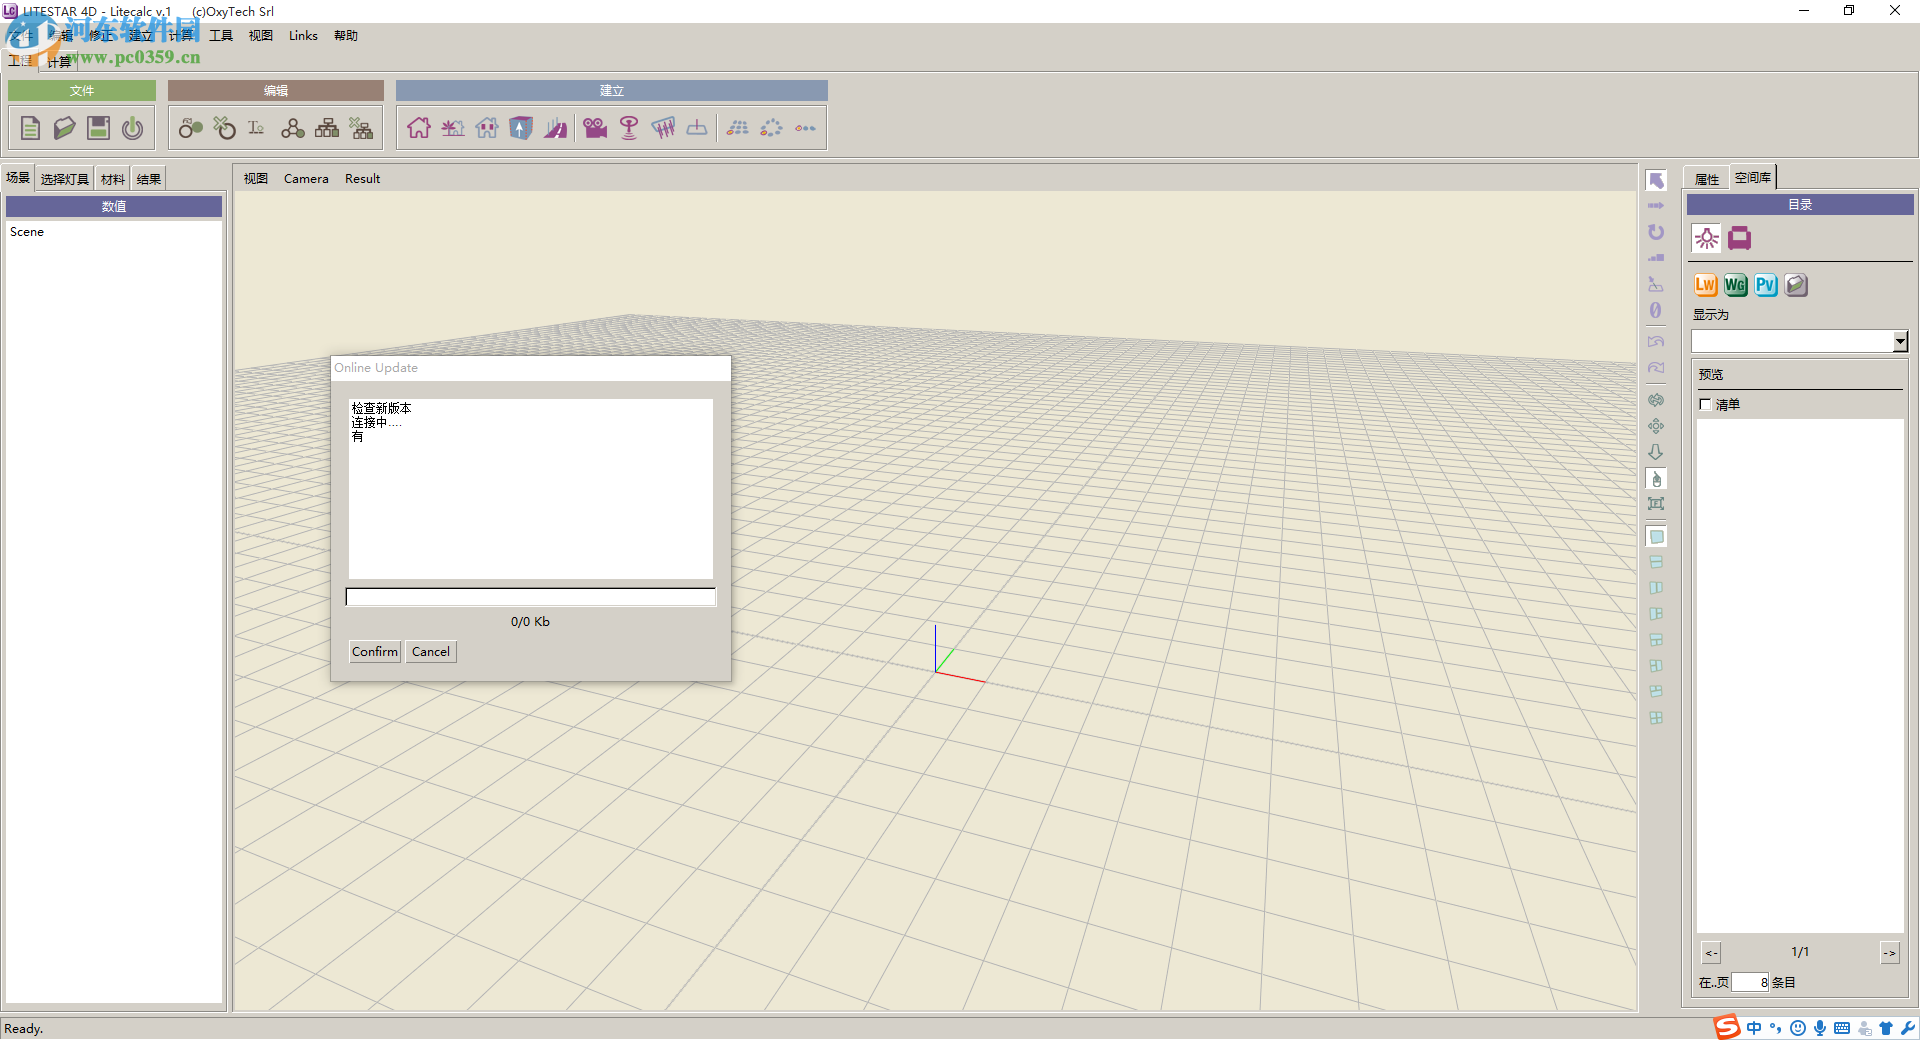This screenshot has height=1040, width=1920.
Task: Expand the 显示为 dropdown list
Action: (1900, 342)
